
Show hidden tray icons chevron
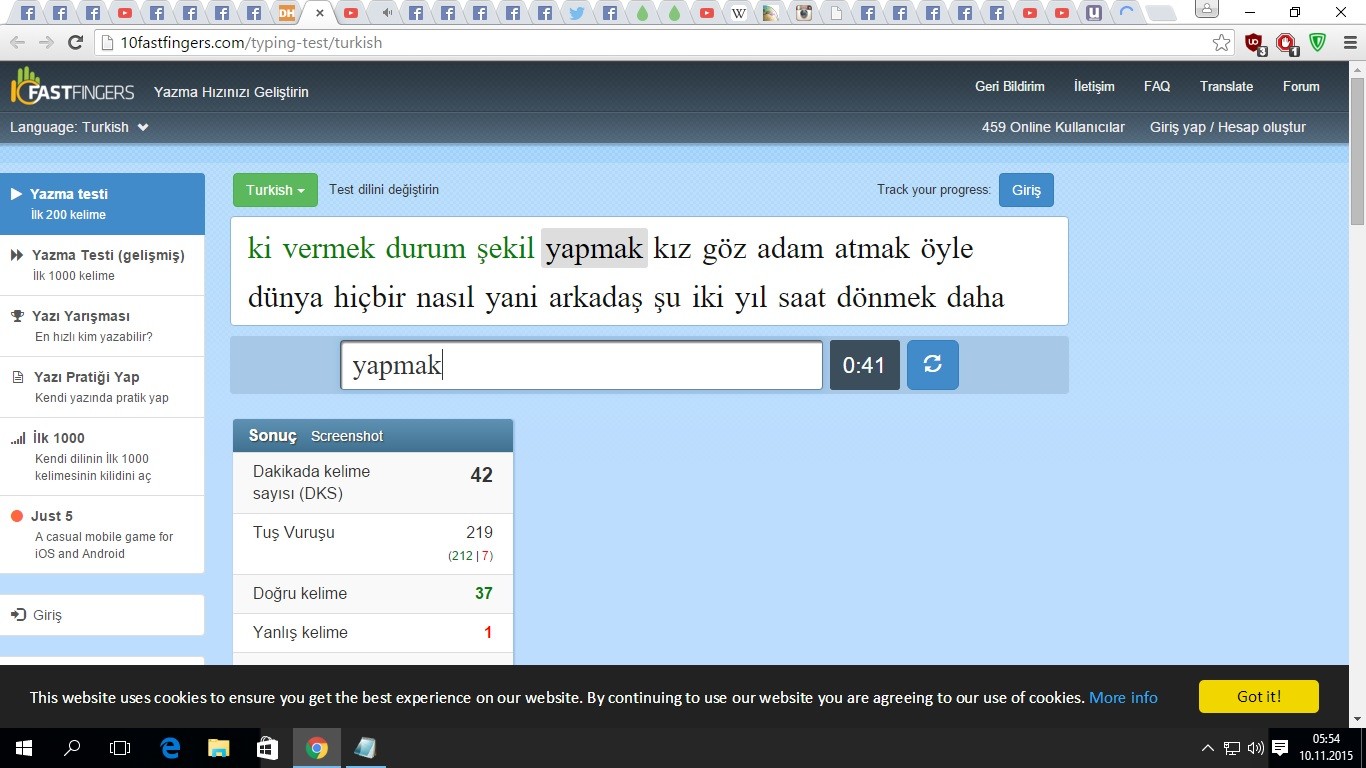point(1208,747)
